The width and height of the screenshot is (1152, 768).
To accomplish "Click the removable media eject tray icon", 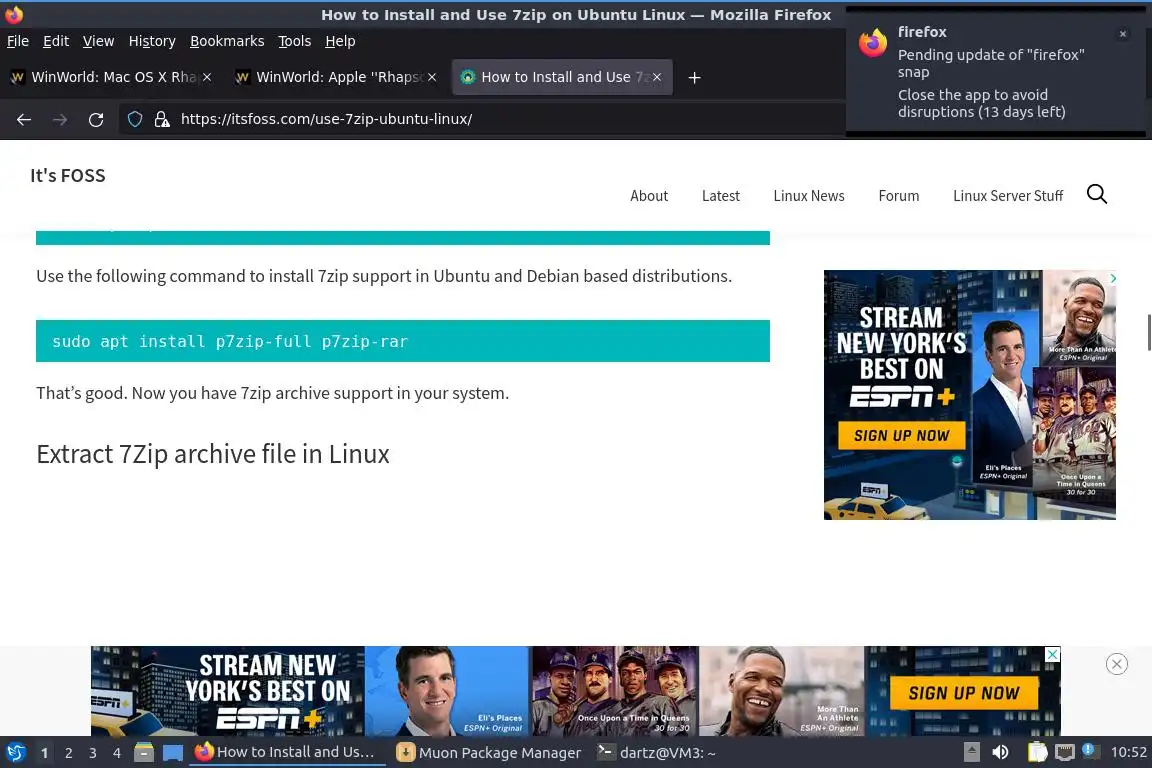I will coord(971,752).
